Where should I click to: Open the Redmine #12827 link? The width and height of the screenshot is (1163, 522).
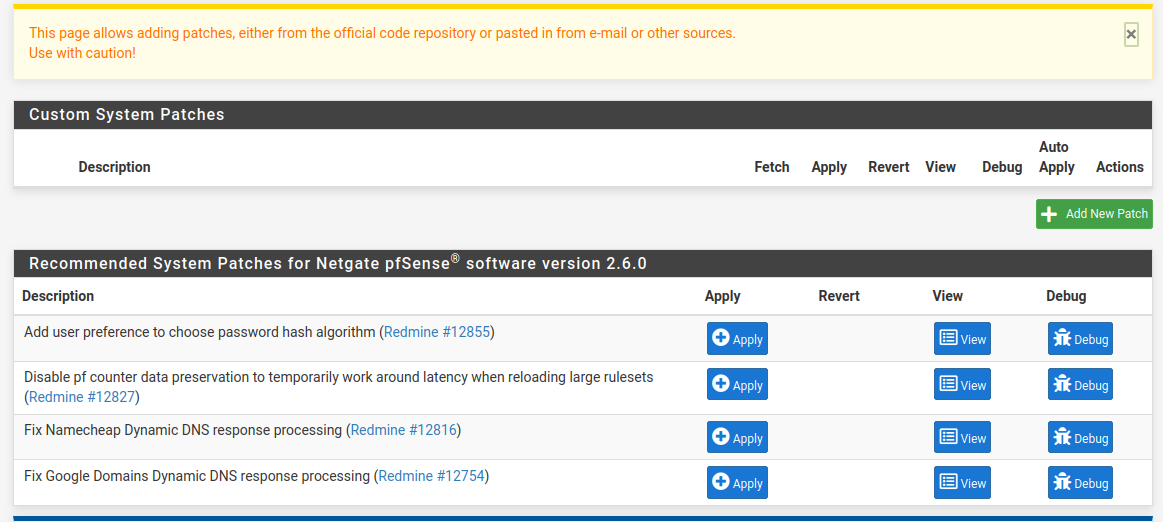[82, 397]
